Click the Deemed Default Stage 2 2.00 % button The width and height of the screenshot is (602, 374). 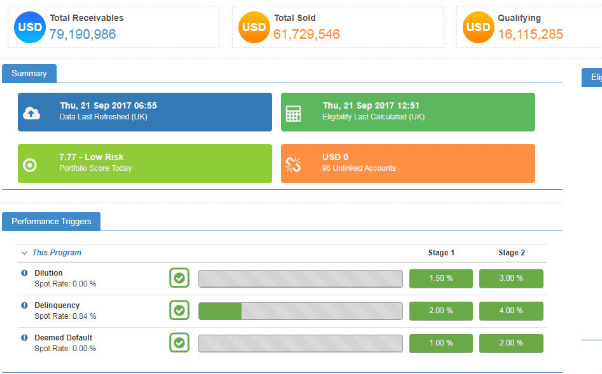click(511, 343)
